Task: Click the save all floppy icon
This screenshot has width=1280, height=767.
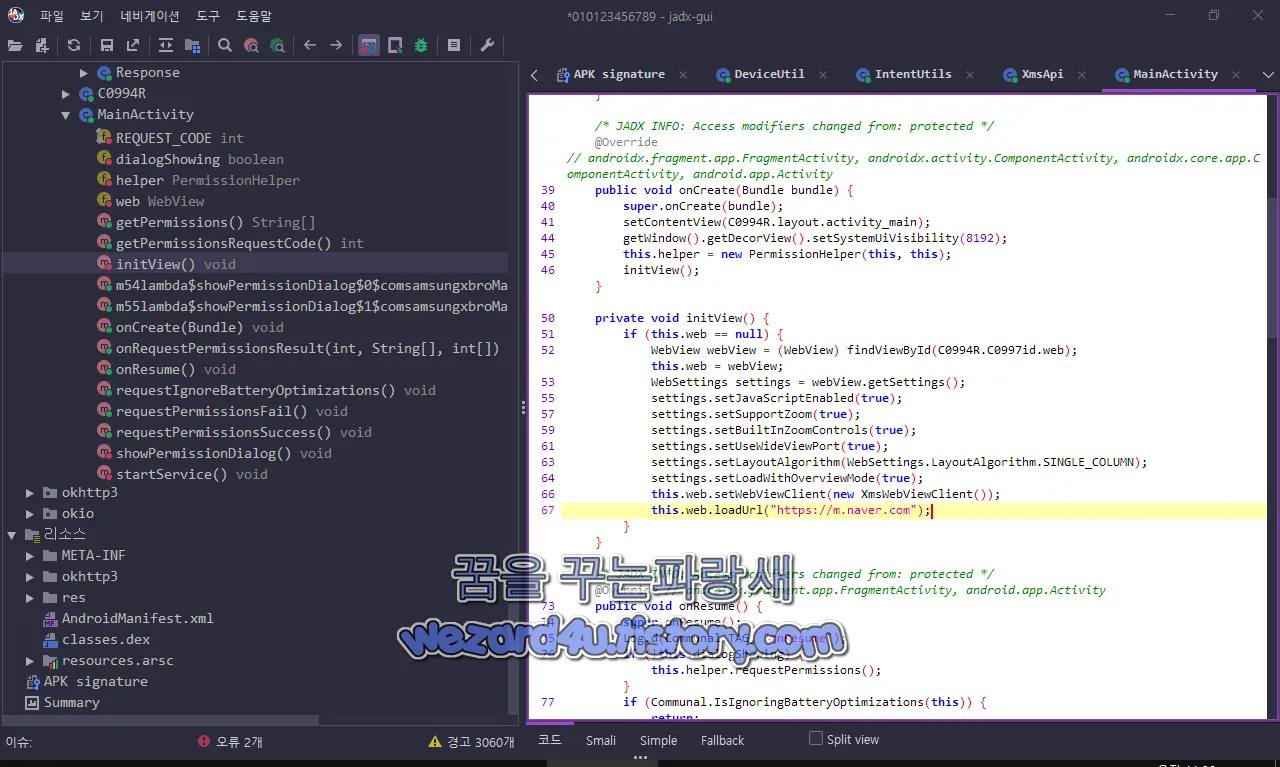Action: click(x=107, y=45)
